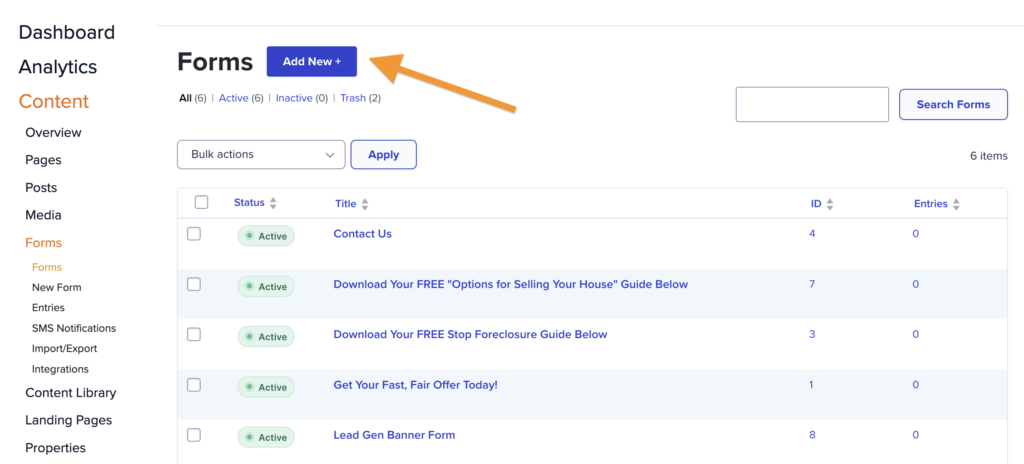Select the Forms sub-item under Forms
This screenshot has height=464, width=1024.
click(46, 267)
